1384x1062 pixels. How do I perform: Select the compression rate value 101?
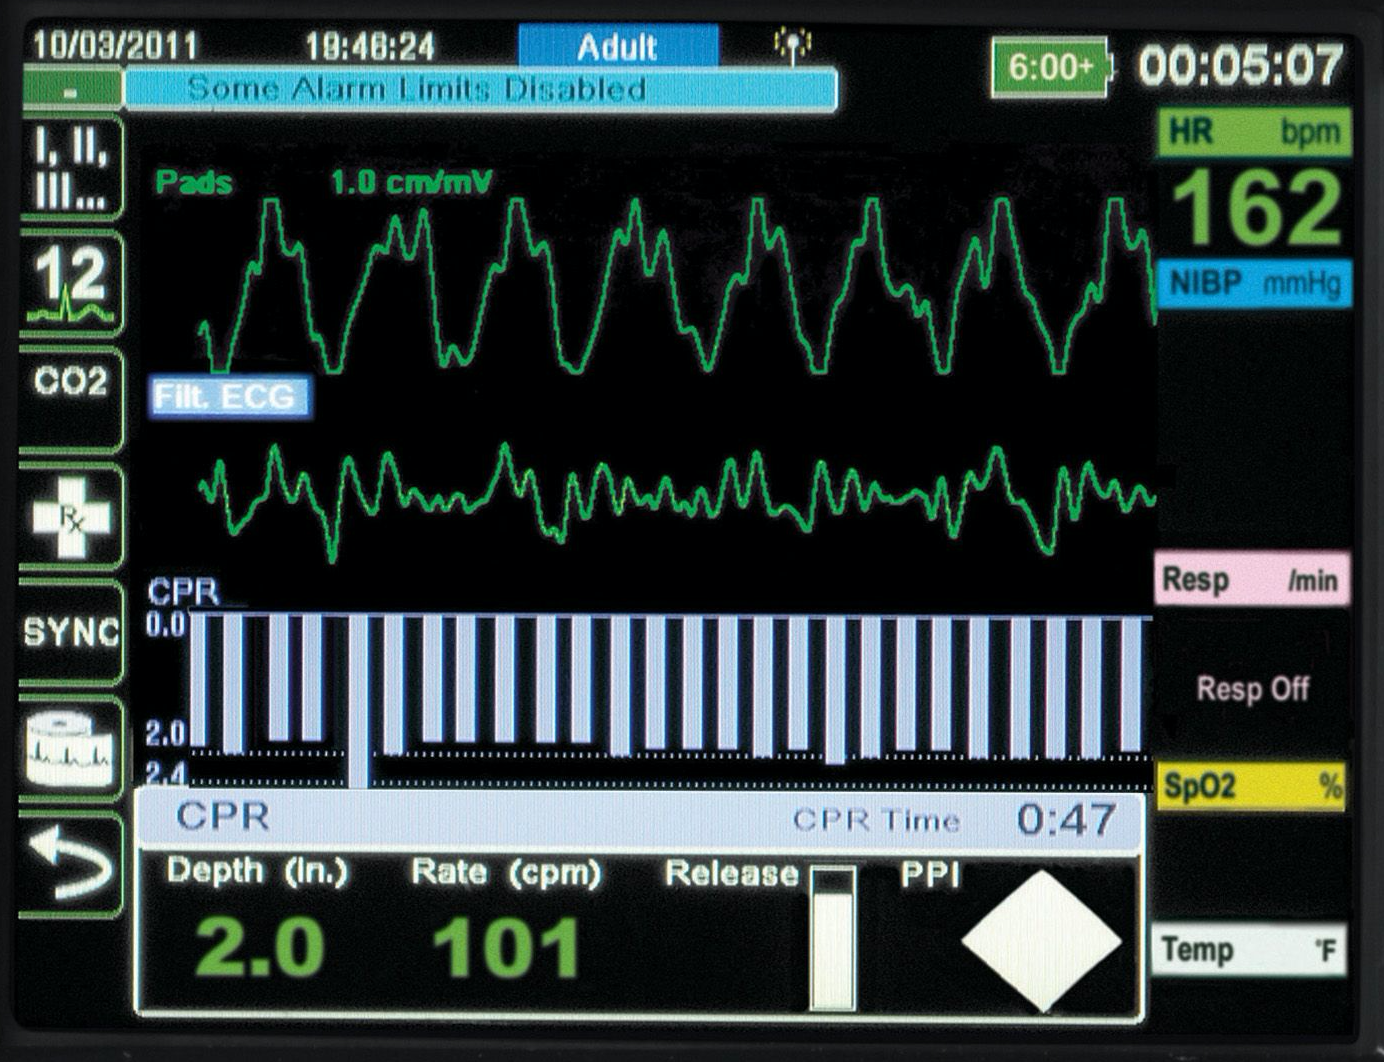pyautogui.click(x=507, y=948)
